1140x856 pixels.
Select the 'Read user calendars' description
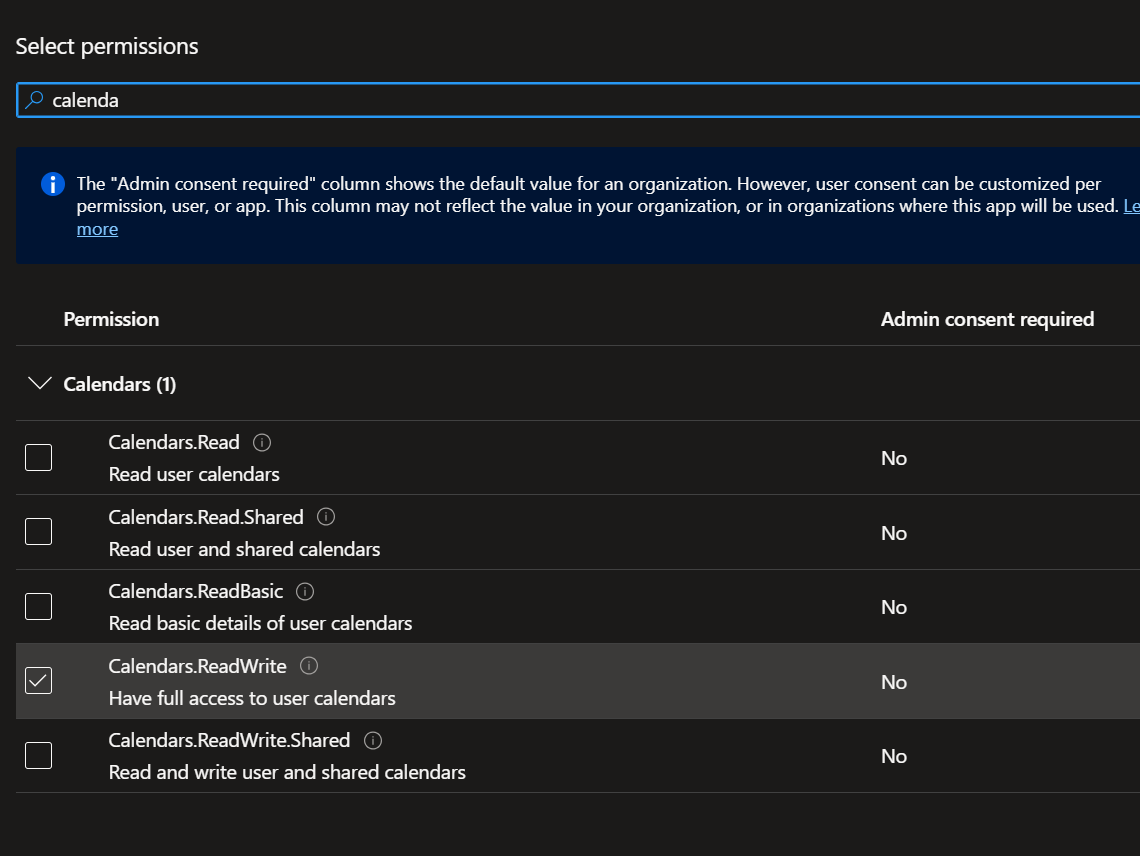tap(194, 474)
